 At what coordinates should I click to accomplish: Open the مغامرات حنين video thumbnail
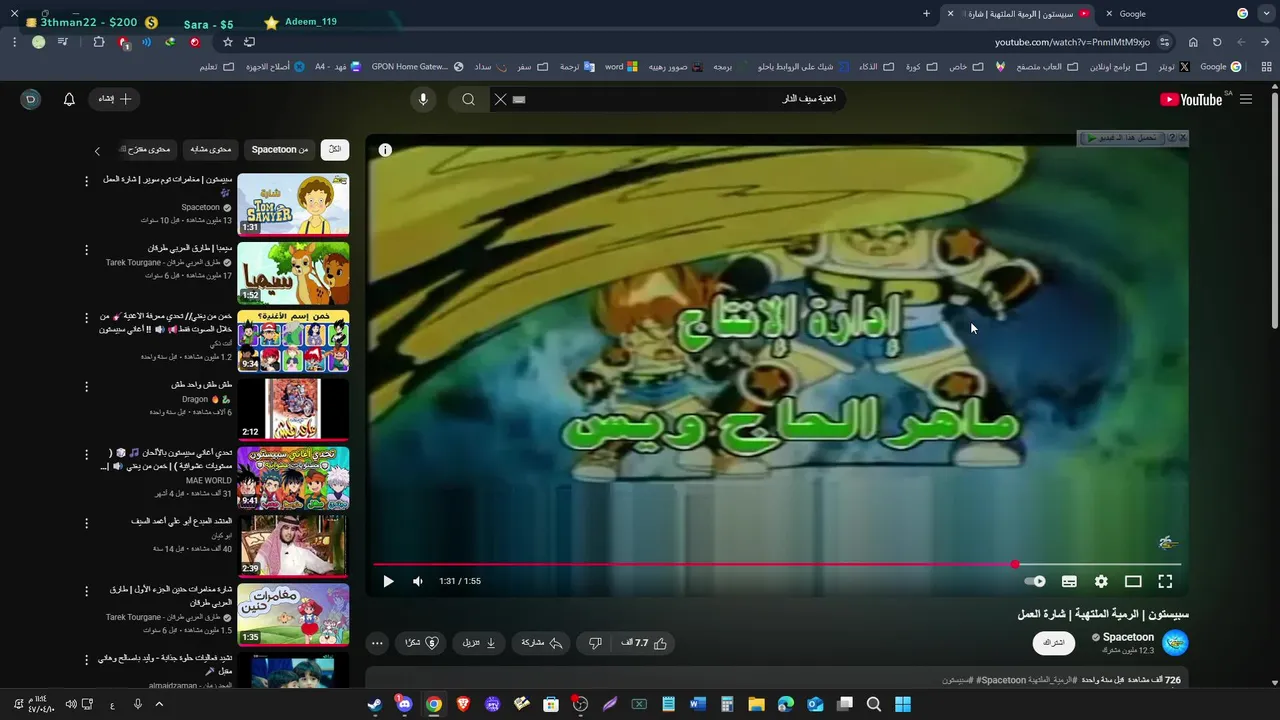293,614
